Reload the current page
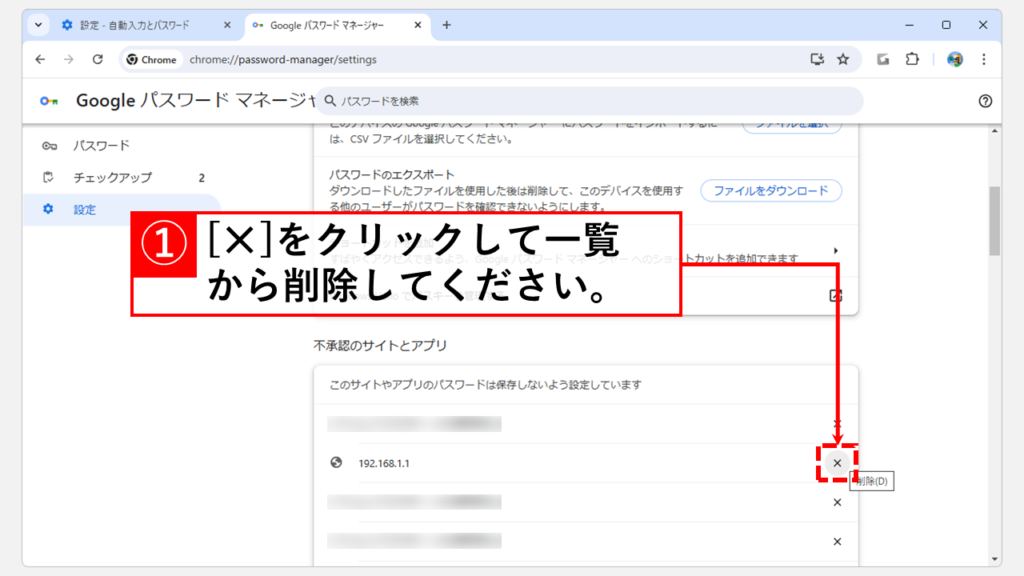 pos(97,60)
